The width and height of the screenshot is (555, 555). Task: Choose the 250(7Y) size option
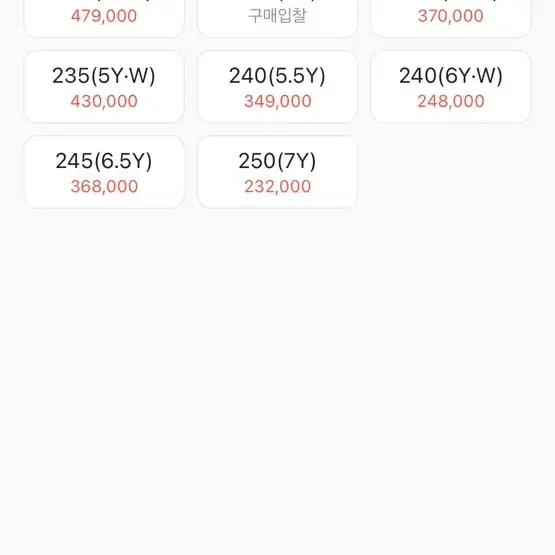[x=277, y=172]
